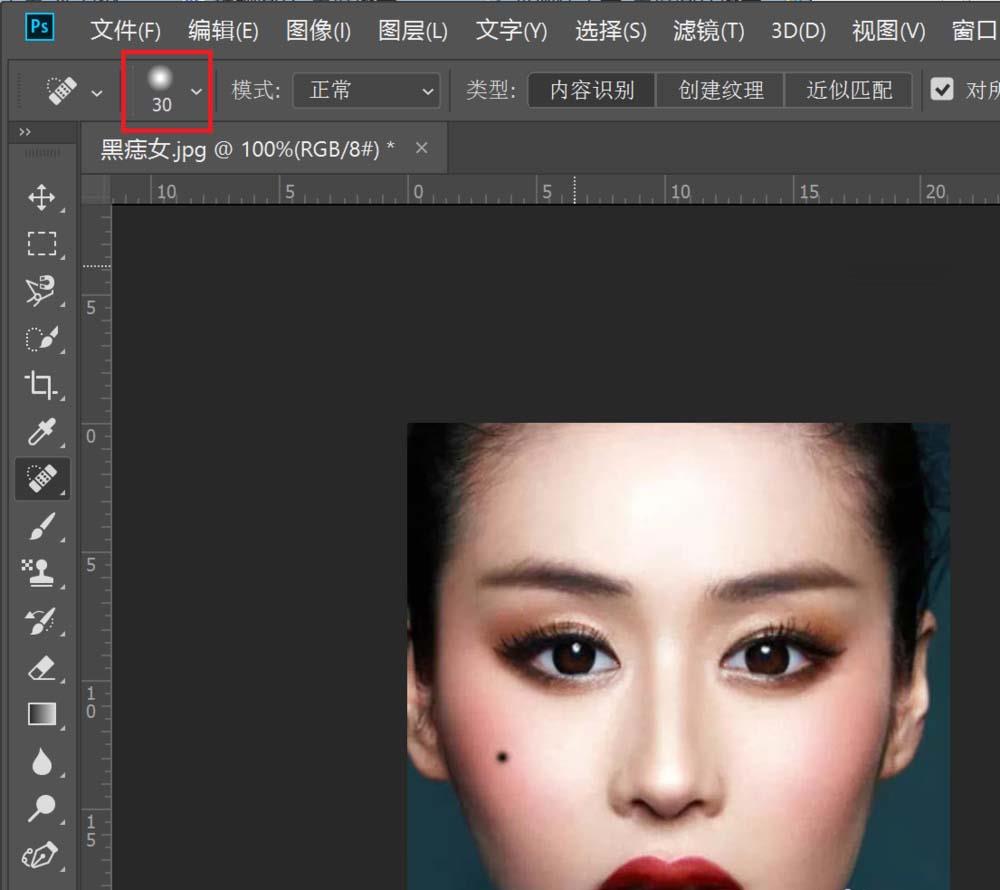Select the Eyedropper tool
The image size is (1000, 890).
[42, 432]
